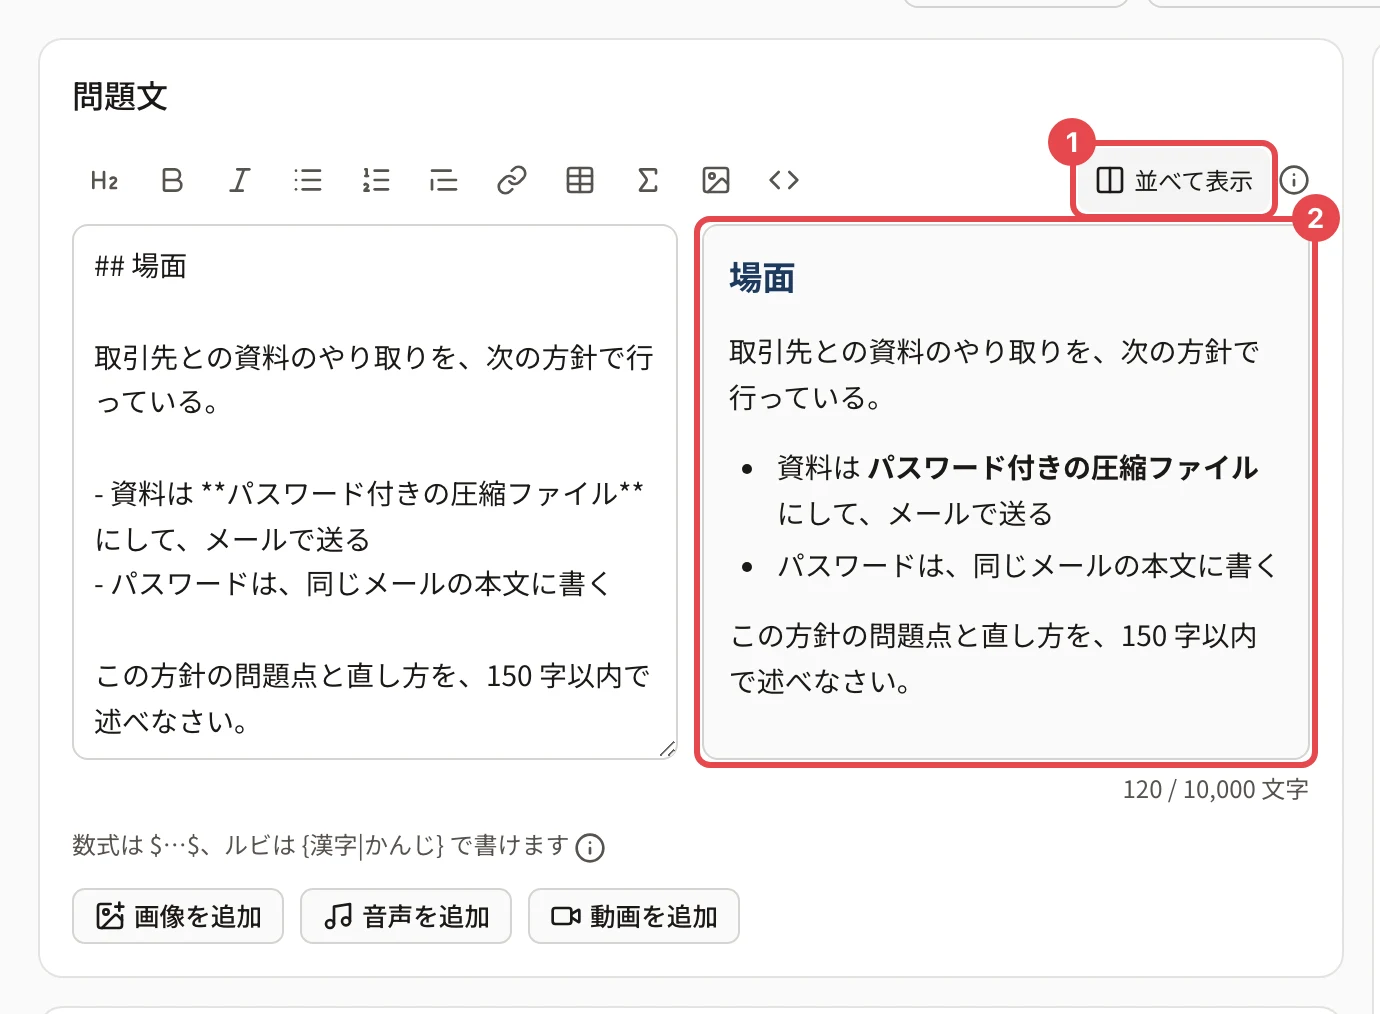Toggle 並べて表示 side-by-side view

coord(1174,180)
